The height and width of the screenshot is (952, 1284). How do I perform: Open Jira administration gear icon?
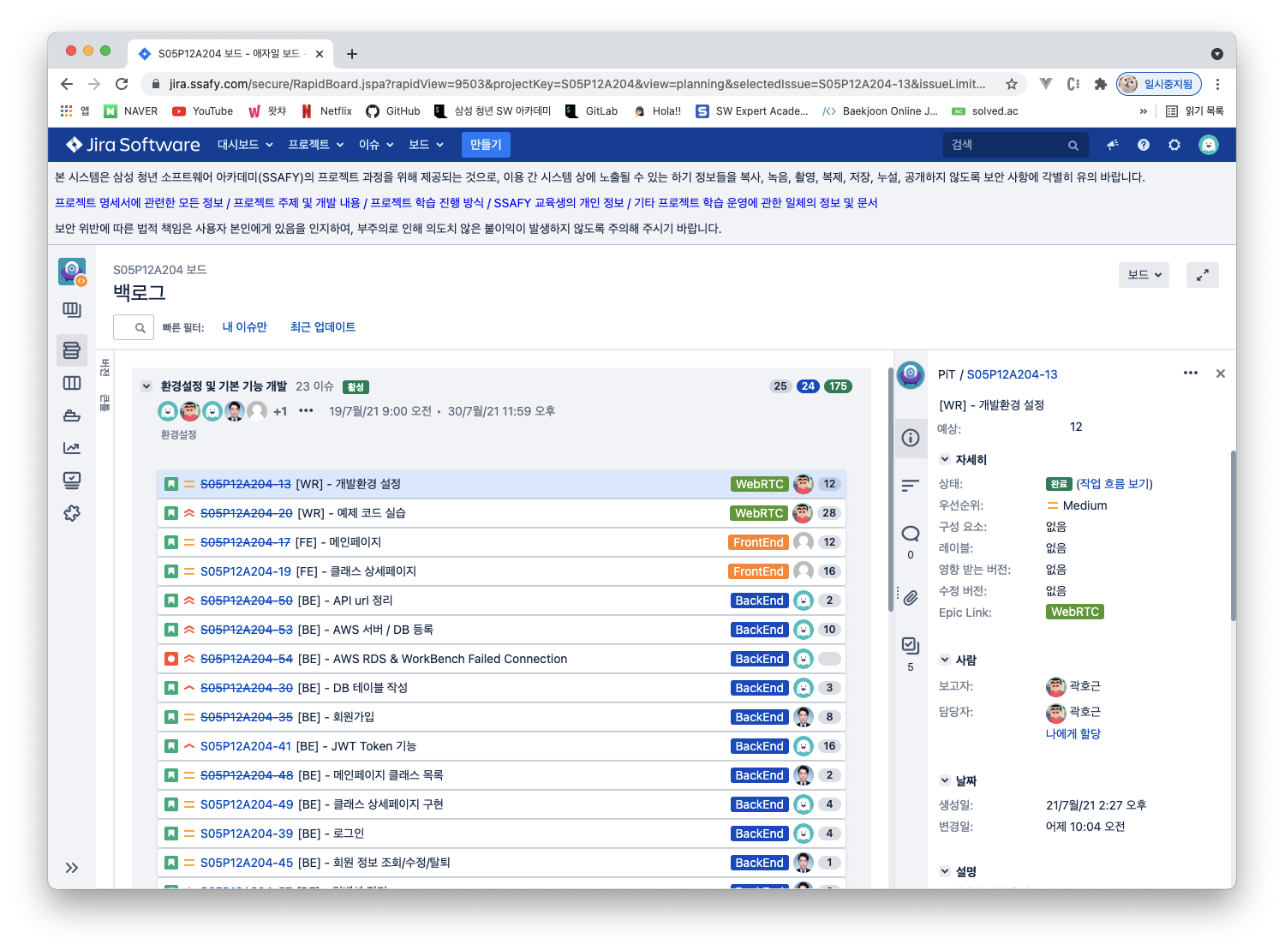click(1175, 145)
